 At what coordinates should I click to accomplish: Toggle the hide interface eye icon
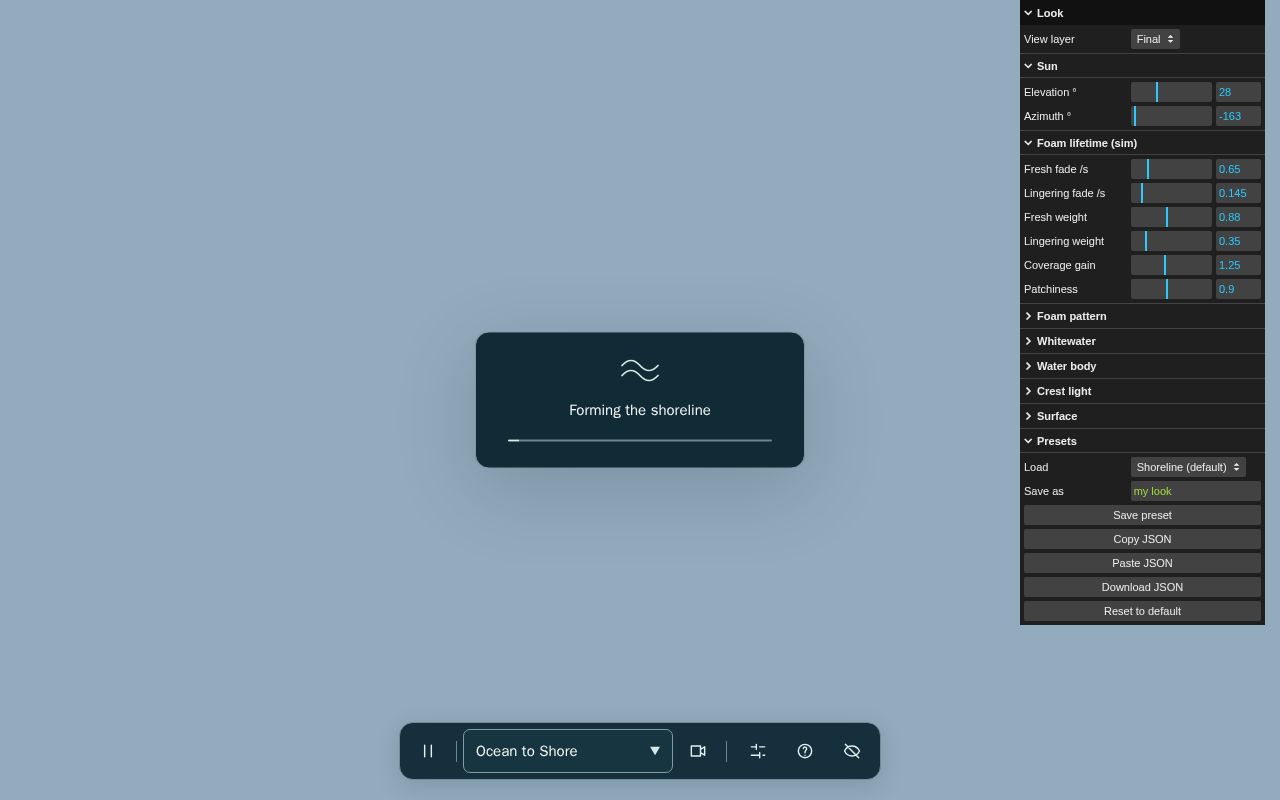coord(852,751)
